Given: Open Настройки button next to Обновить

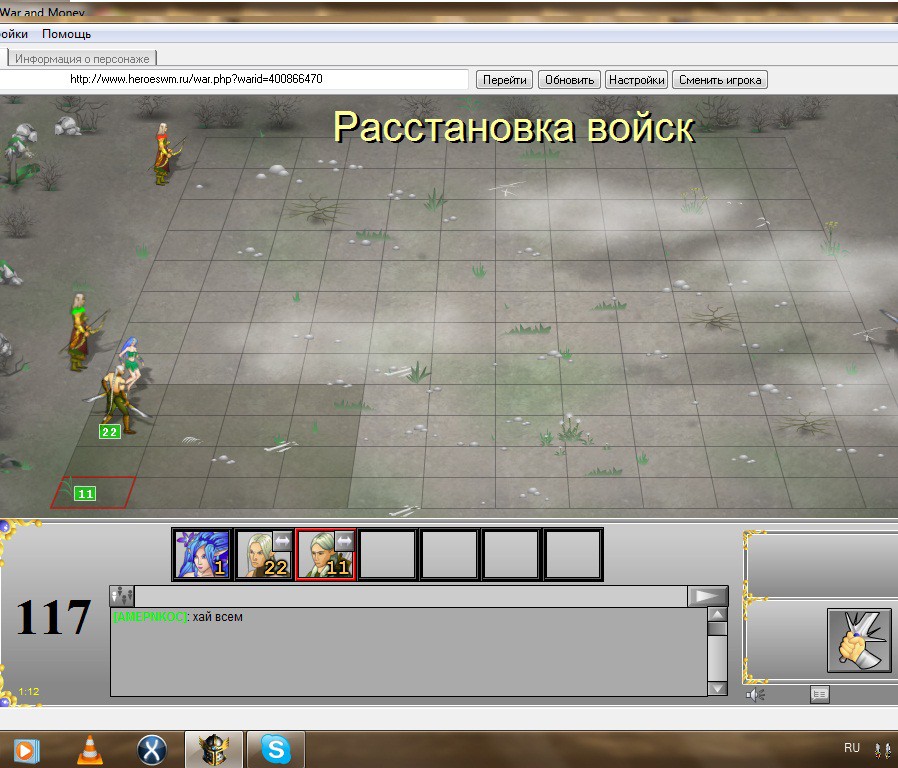Looking at the screenshot, I should pyautogui.click(x=636, y=80).
